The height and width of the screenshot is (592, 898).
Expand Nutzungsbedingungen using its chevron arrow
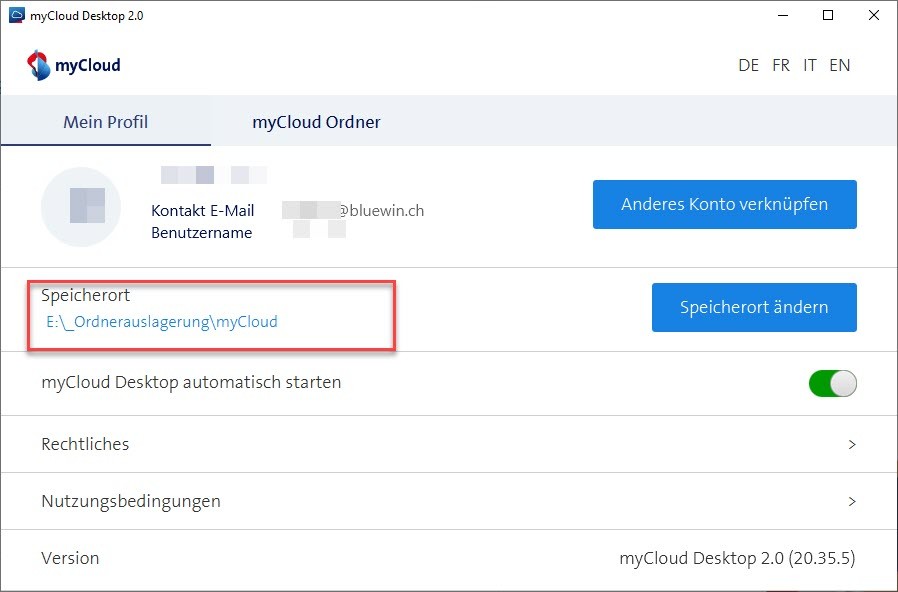852,501
